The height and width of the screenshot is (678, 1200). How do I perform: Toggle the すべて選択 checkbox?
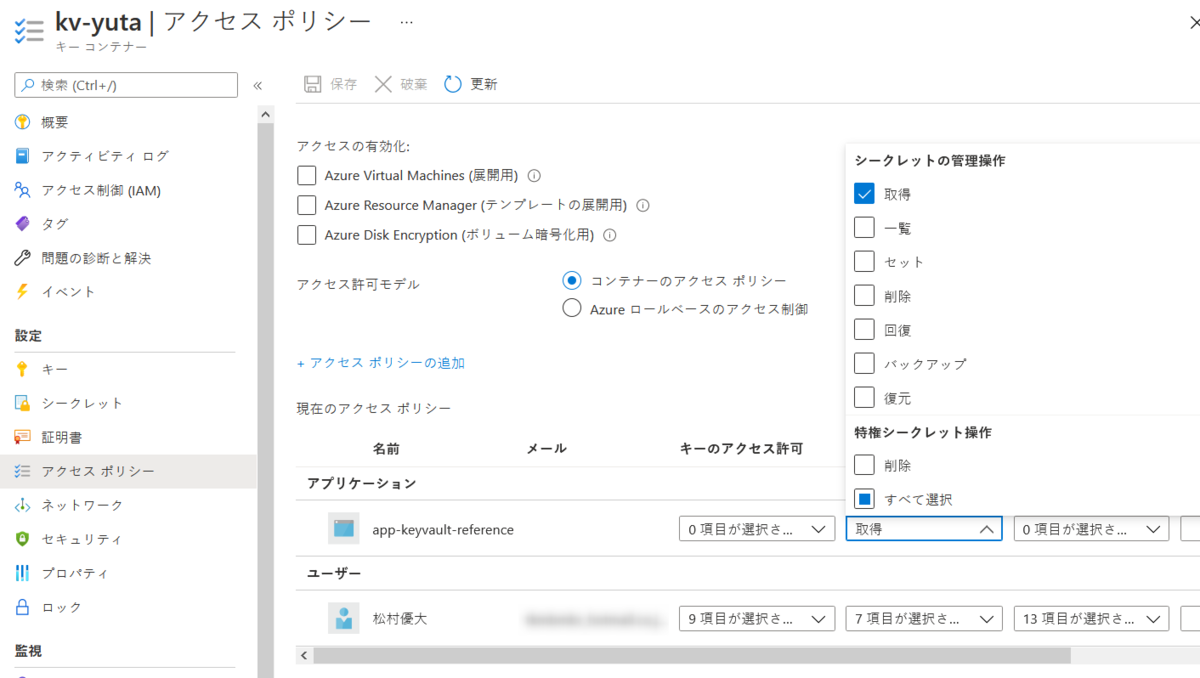pos(864,499)
